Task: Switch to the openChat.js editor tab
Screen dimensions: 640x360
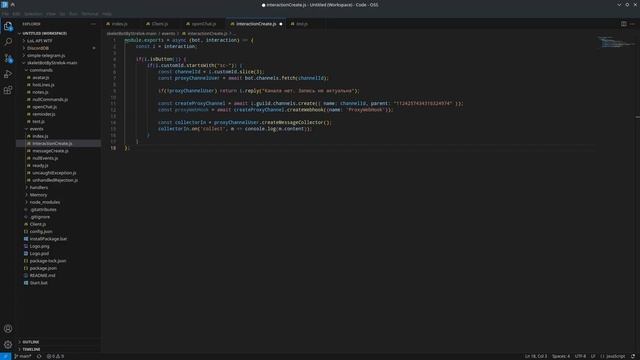Action: click(x=203, y=24)
